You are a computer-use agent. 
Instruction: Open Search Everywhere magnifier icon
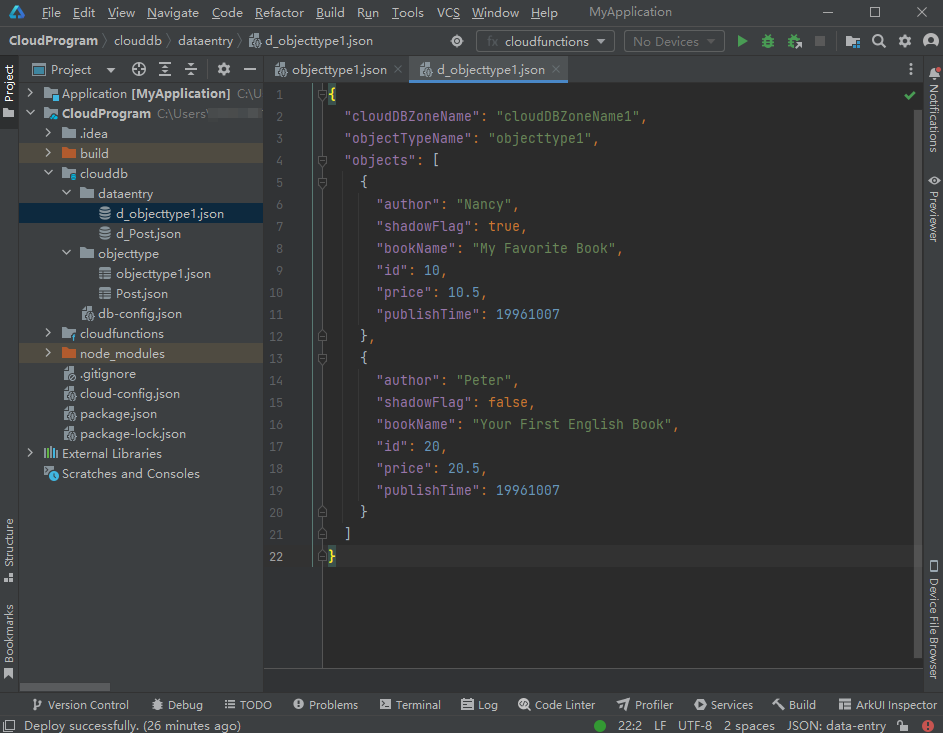(x=879, y=41)
